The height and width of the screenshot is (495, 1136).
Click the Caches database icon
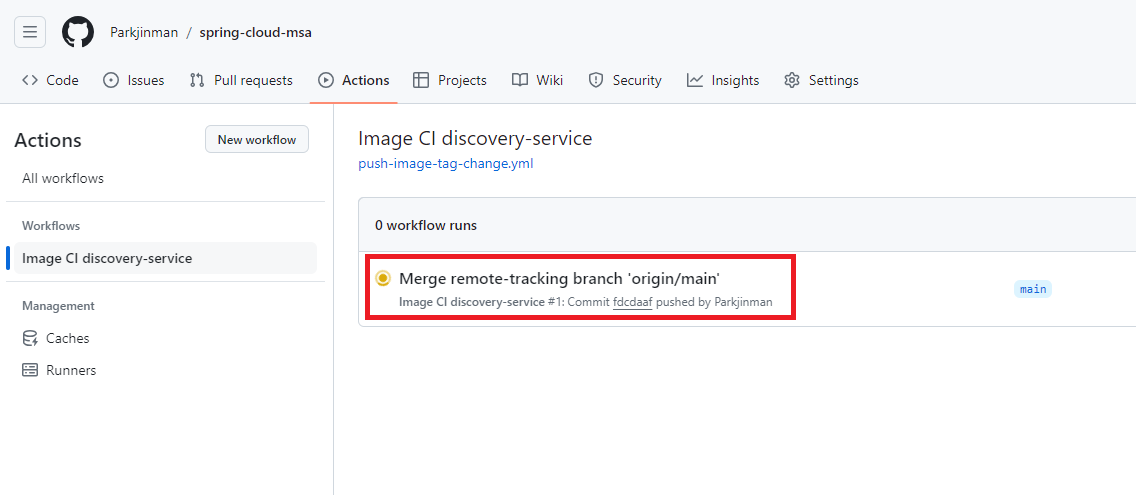(x=30, y=338)
